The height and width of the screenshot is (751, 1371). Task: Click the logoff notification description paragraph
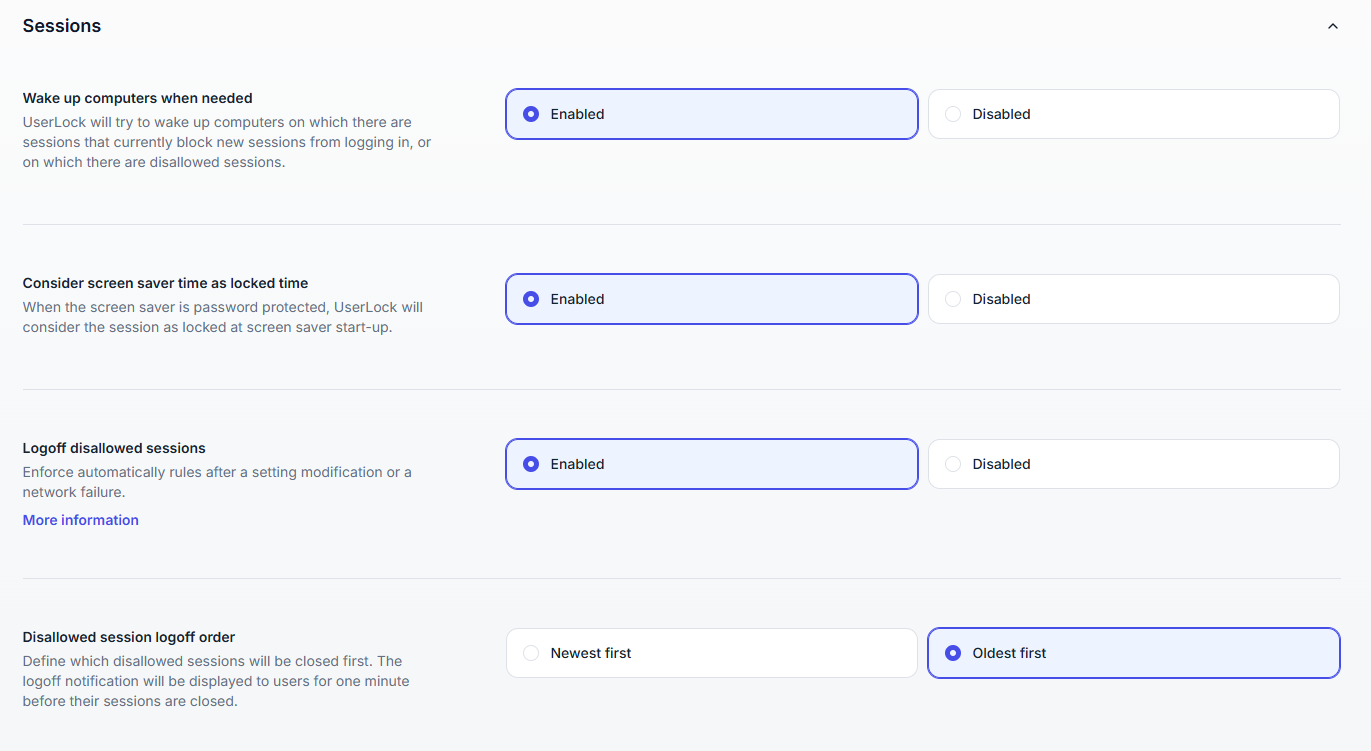pos(216,681)
